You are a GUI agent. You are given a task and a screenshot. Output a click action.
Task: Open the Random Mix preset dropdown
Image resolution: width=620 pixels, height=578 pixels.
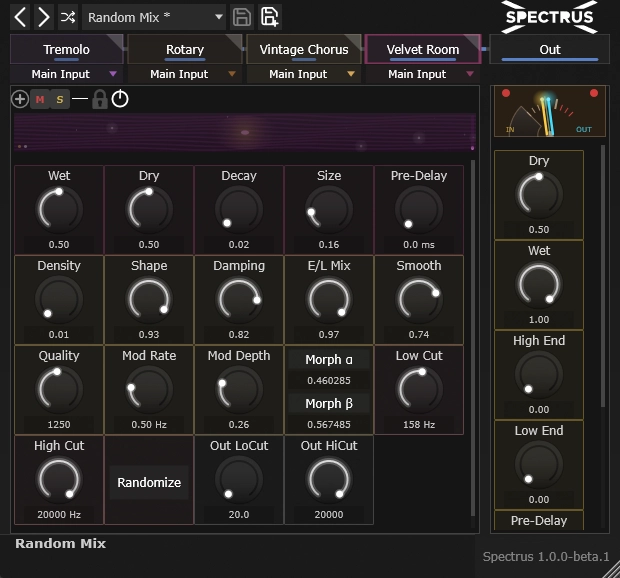(x=155, y=17)
